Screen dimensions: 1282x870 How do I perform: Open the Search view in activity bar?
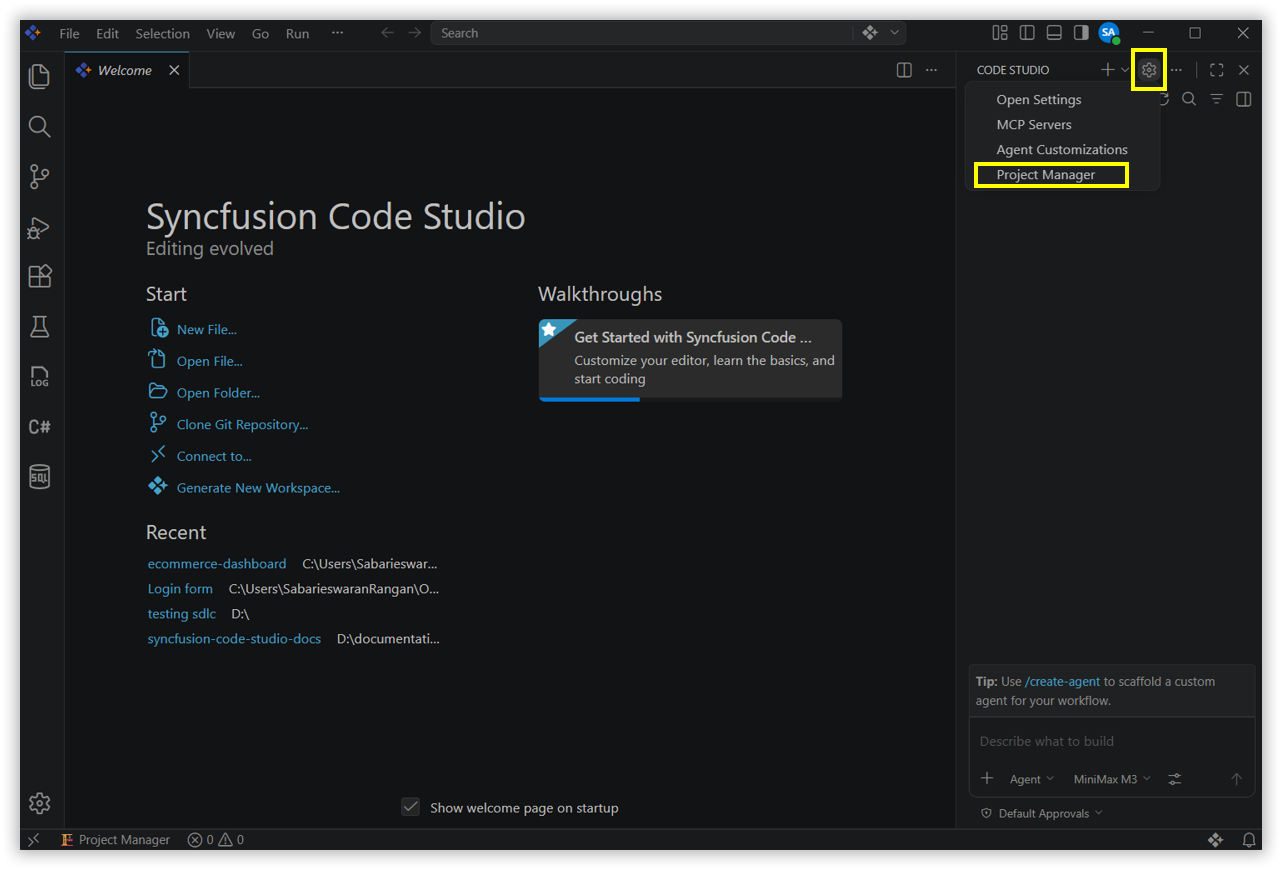[39, 126]
